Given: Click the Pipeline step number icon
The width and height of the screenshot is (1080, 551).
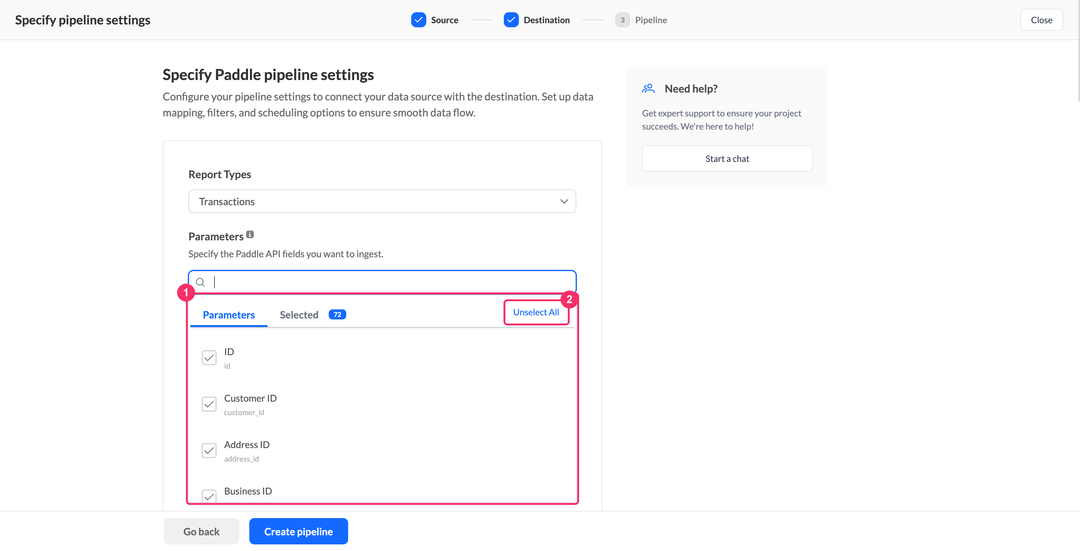Looking at the screenshot, I should click(623, 20).
